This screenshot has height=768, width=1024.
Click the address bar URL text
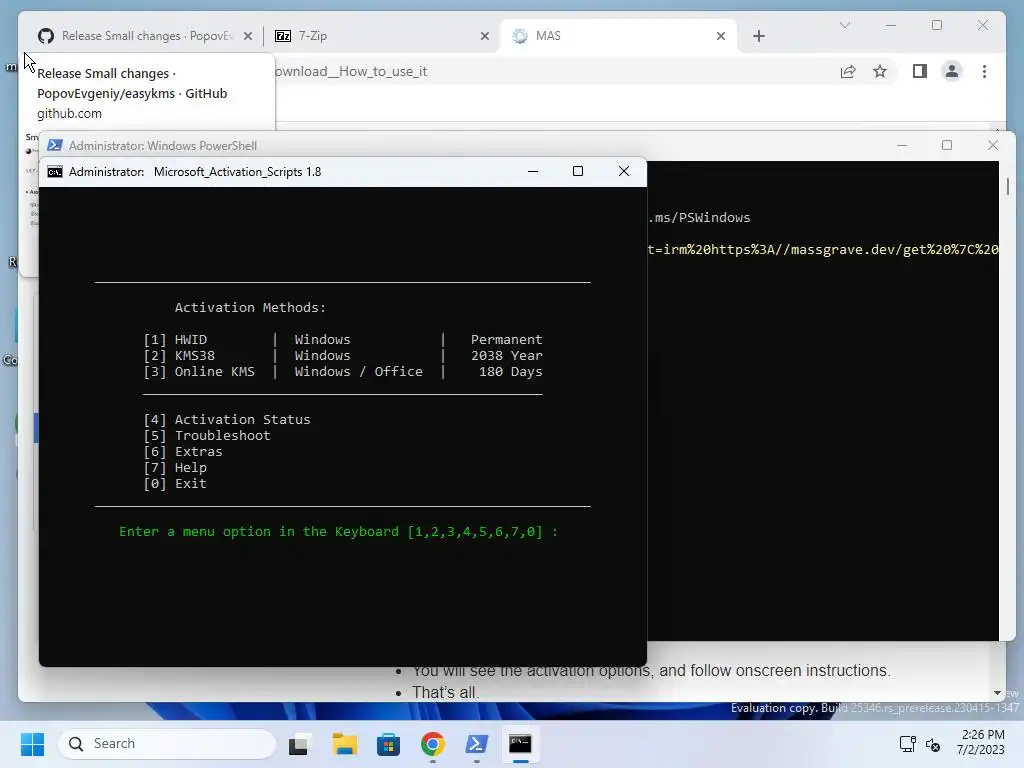coord(351,71)
